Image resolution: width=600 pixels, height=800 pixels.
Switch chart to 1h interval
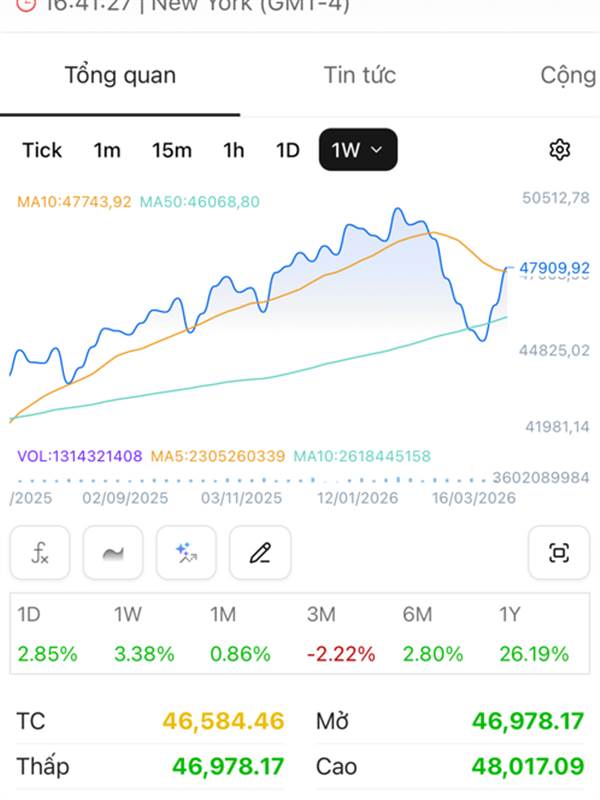(x=234, y=150)
